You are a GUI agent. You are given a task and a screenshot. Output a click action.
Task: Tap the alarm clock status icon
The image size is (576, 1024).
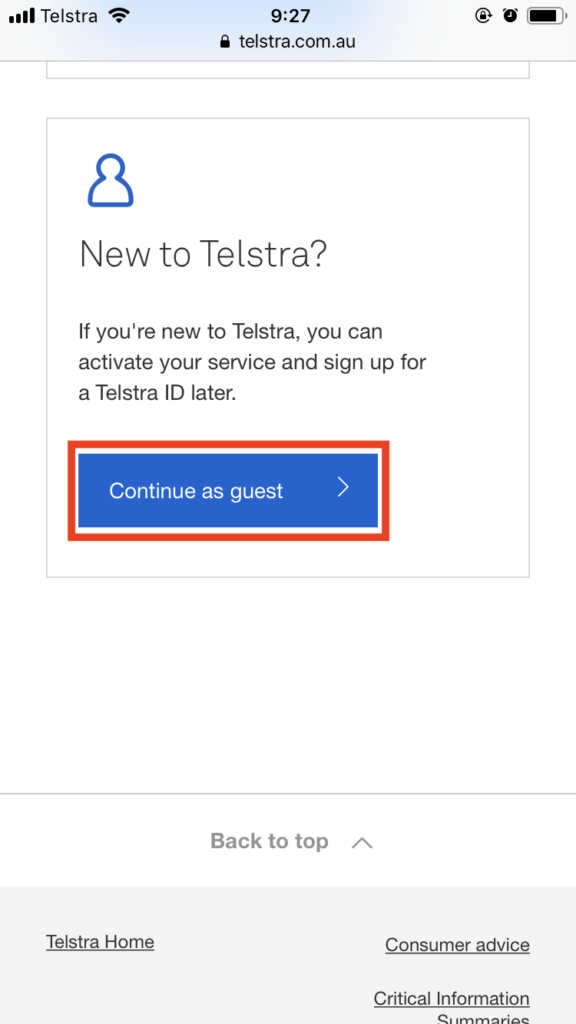(510, 15)
